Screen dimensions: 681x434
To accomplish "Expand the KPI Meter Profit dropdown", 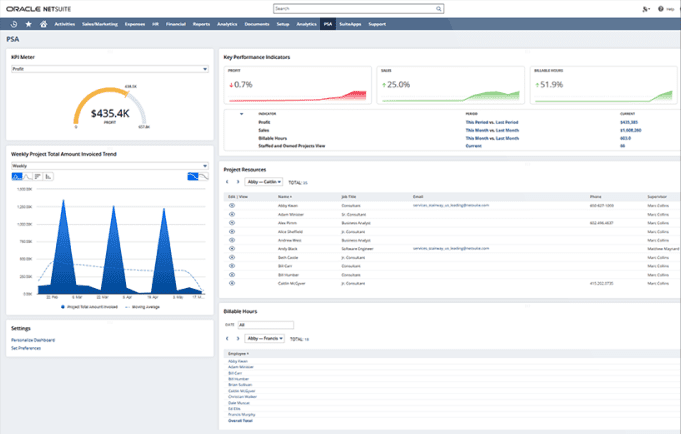I will 204,70.
